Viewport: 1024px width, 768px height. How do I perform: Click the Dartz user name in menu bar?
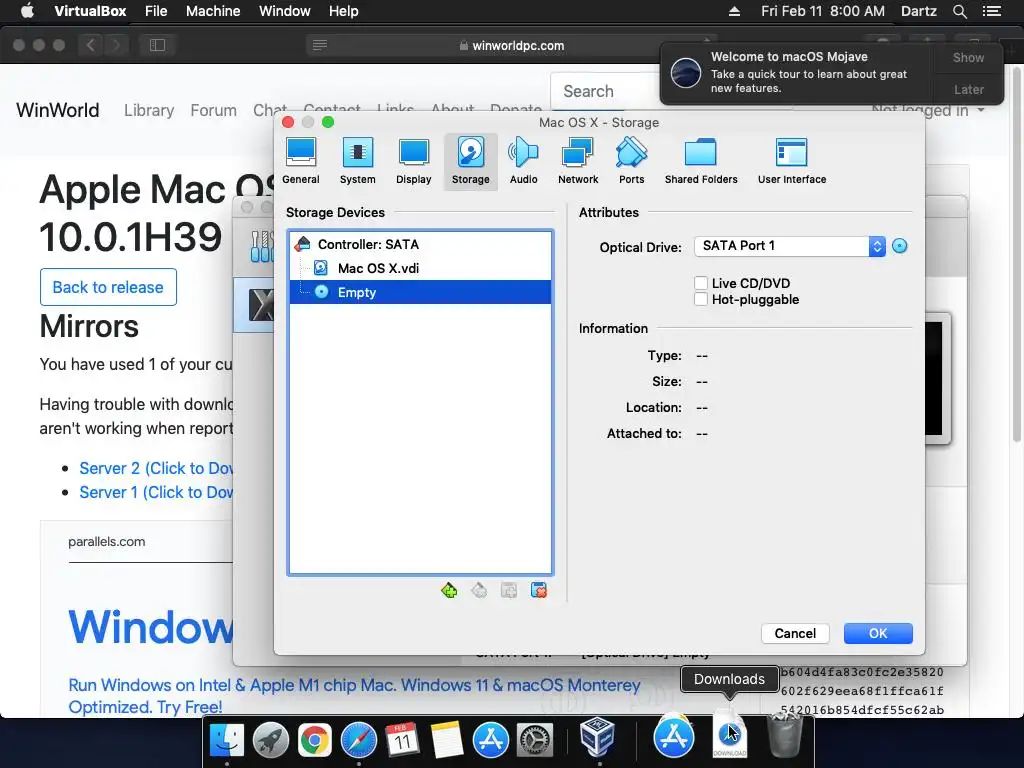(x=918, y=11)
